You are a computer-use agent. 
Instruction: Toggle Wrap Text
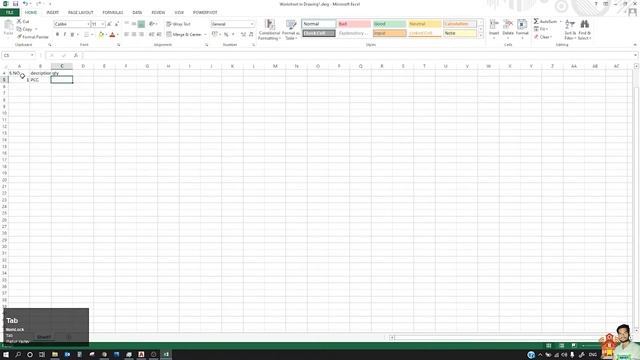point(179,24)
